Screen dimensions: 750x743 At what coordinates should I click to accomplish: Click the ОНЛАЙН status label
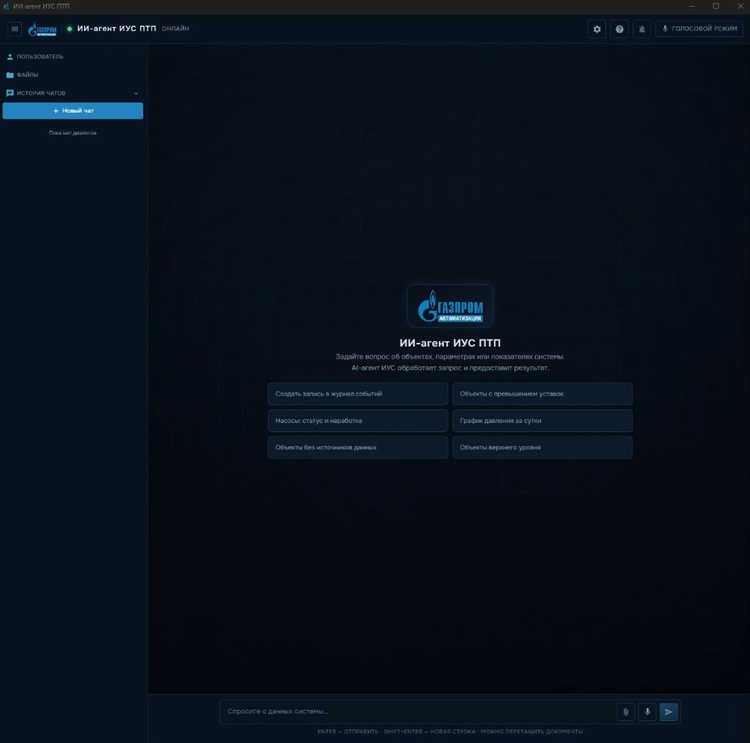click(175, 29)
